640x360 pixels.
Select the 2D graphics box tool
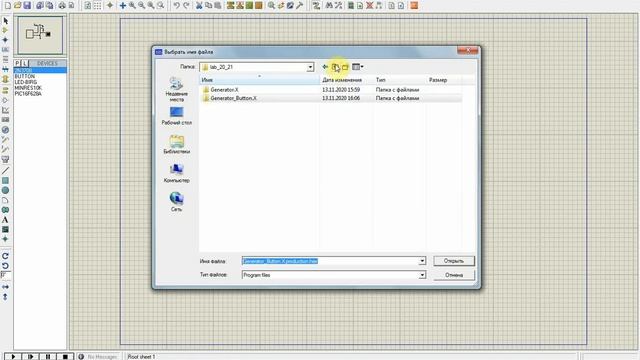5,180
